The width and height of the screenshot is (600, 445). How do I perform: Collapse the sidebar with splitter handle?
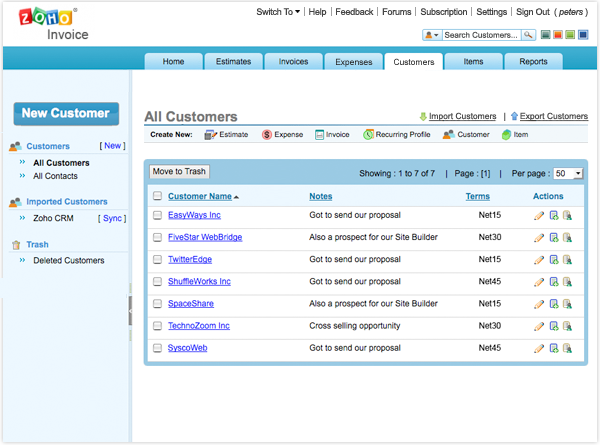pyautogui.click(x=130, y=311)
